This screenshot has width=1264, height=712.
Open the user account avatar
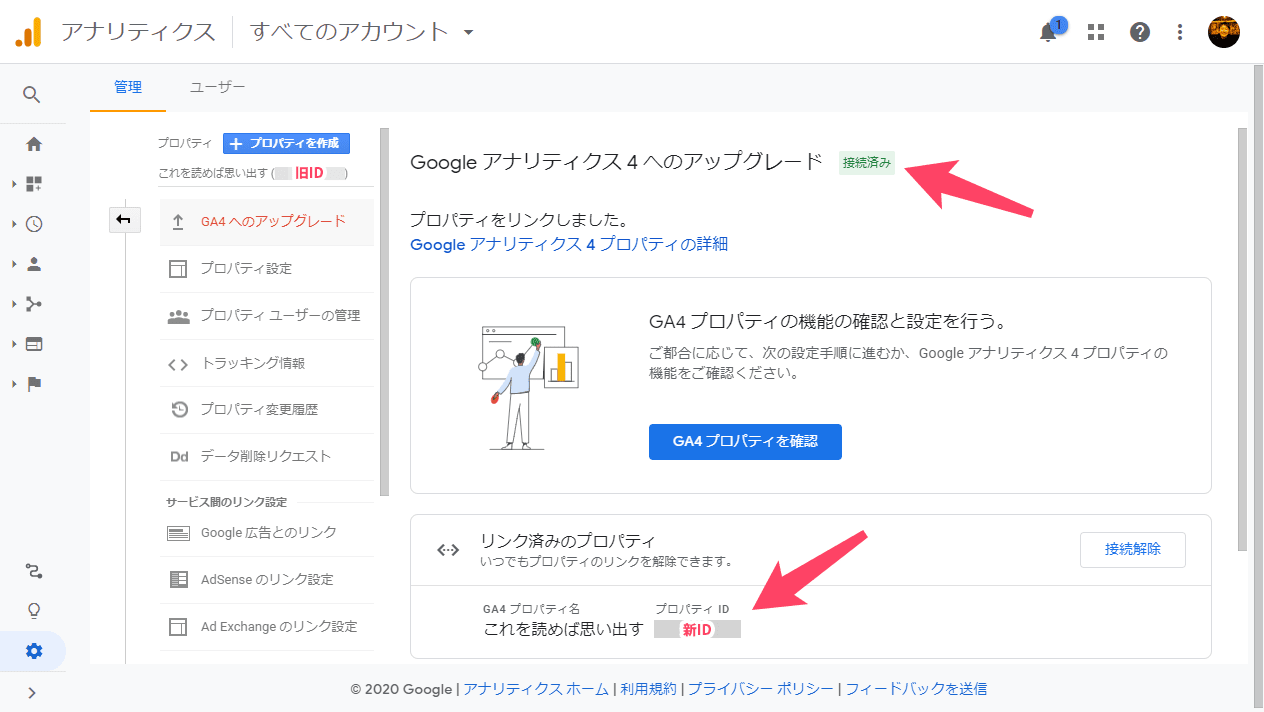click(1224, 32)
